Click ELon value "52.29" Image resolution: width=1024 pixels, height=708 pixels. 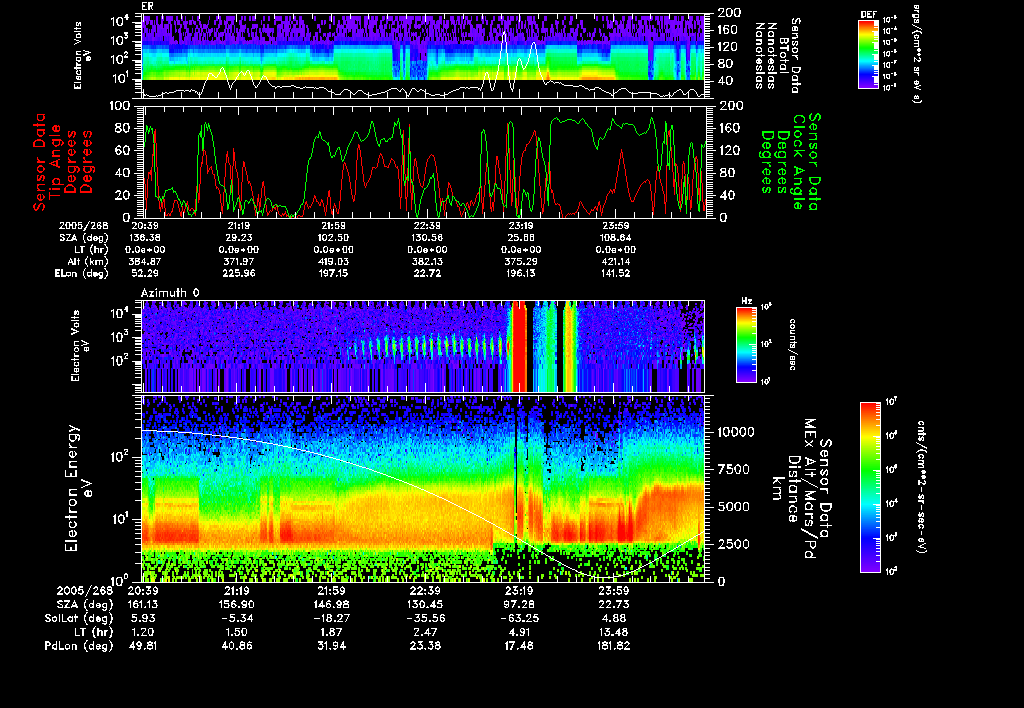(x=145, y=274)
